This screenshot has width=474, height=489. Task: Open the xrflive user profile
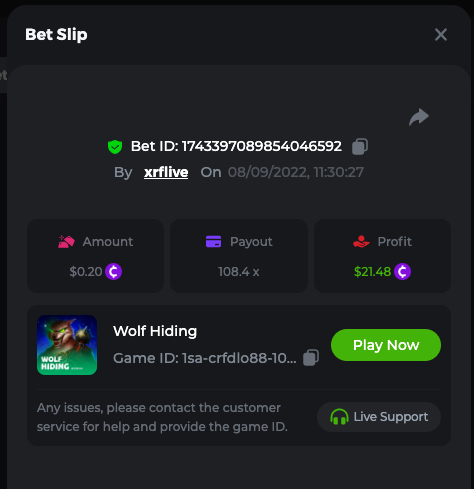click(x=166, y=172)
